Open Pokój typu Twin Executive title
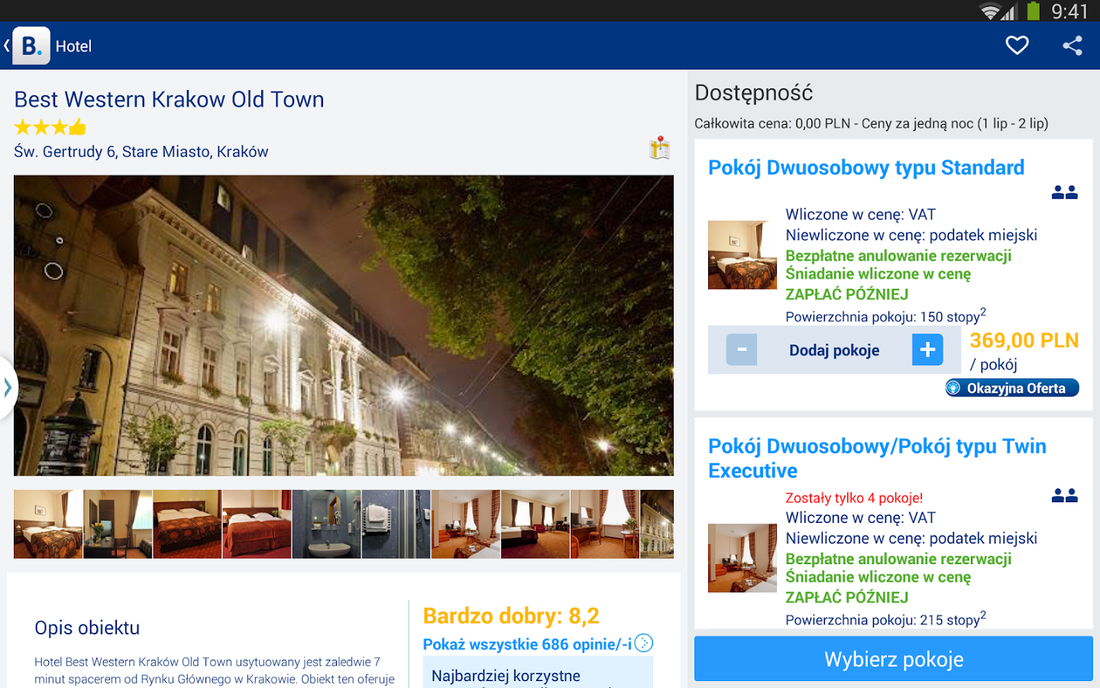1100x688 pixels. [877, 458]
